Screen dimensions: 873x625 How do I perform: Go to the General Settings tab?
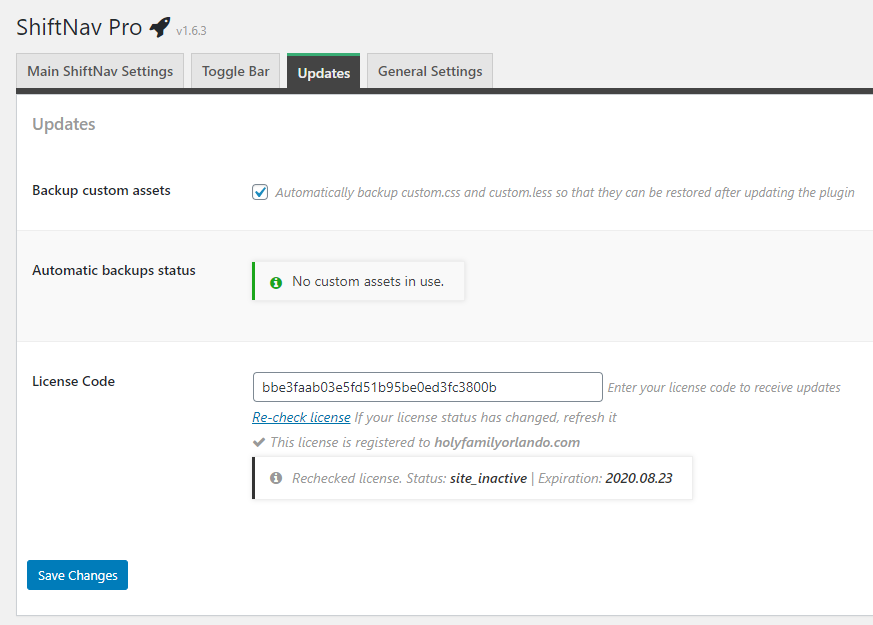(x=430, y=72)
